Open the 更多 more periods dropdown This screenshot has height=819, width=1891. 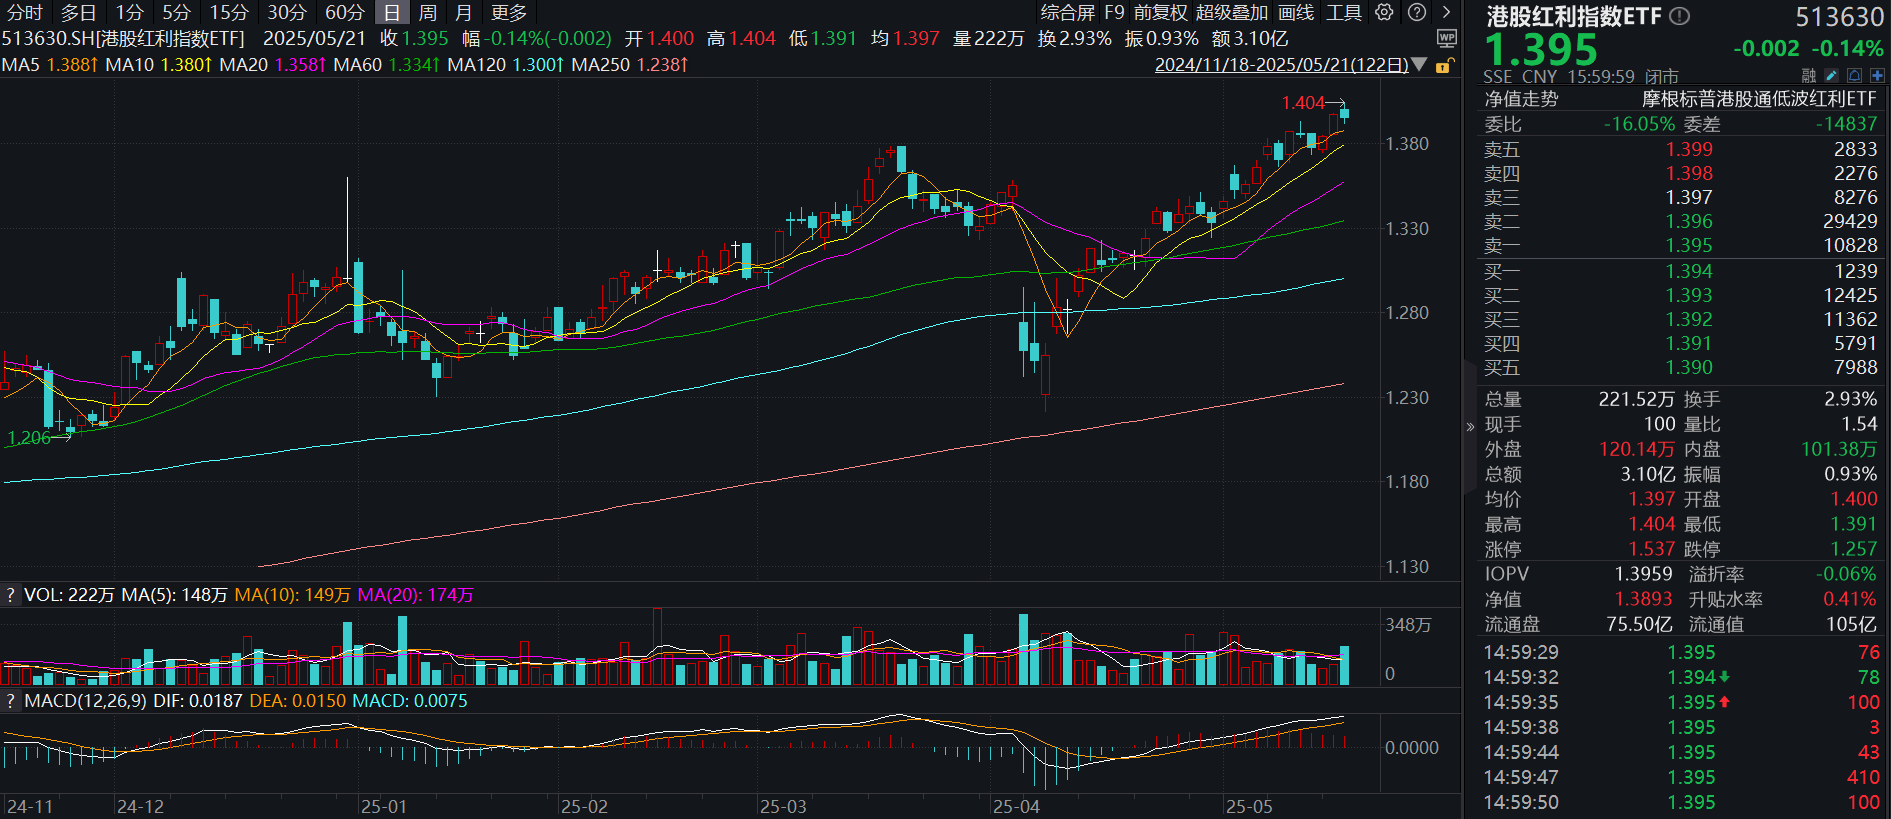point(509,12)
